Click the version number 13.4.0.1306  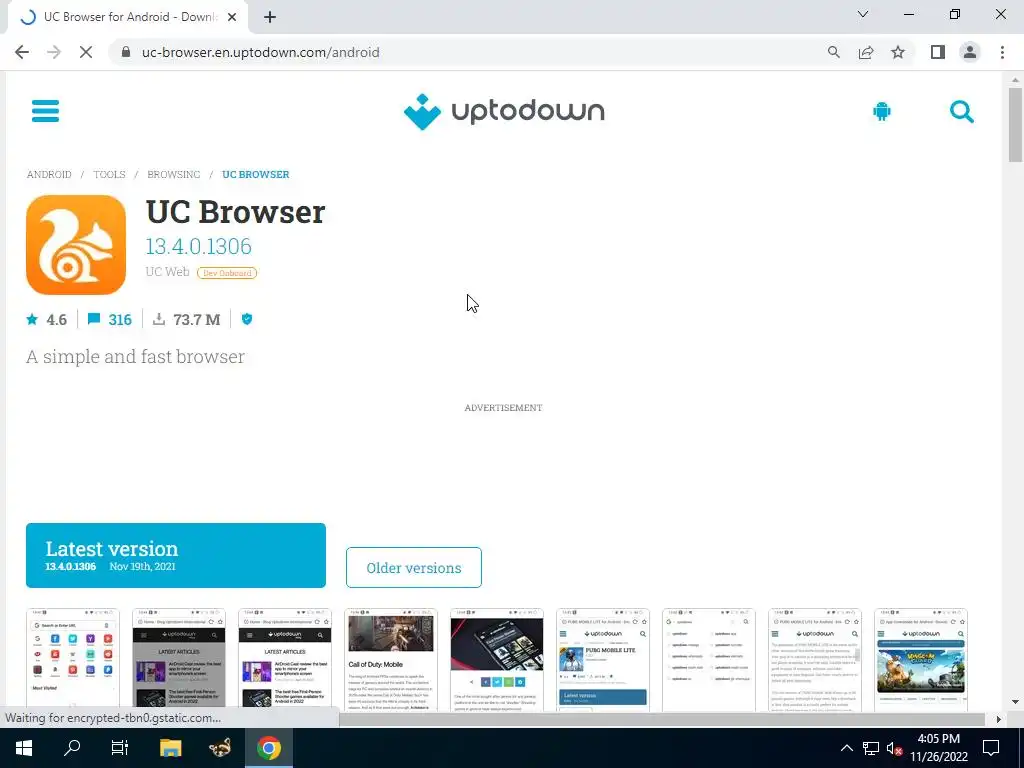[x=199, y=246]
